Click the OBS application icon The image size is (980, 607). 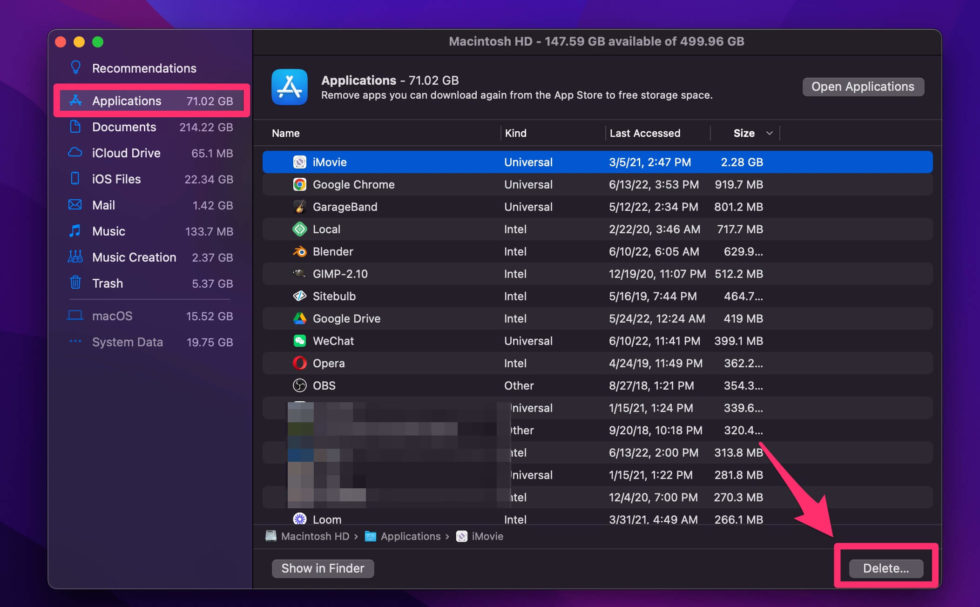click(x=299, y=385)
